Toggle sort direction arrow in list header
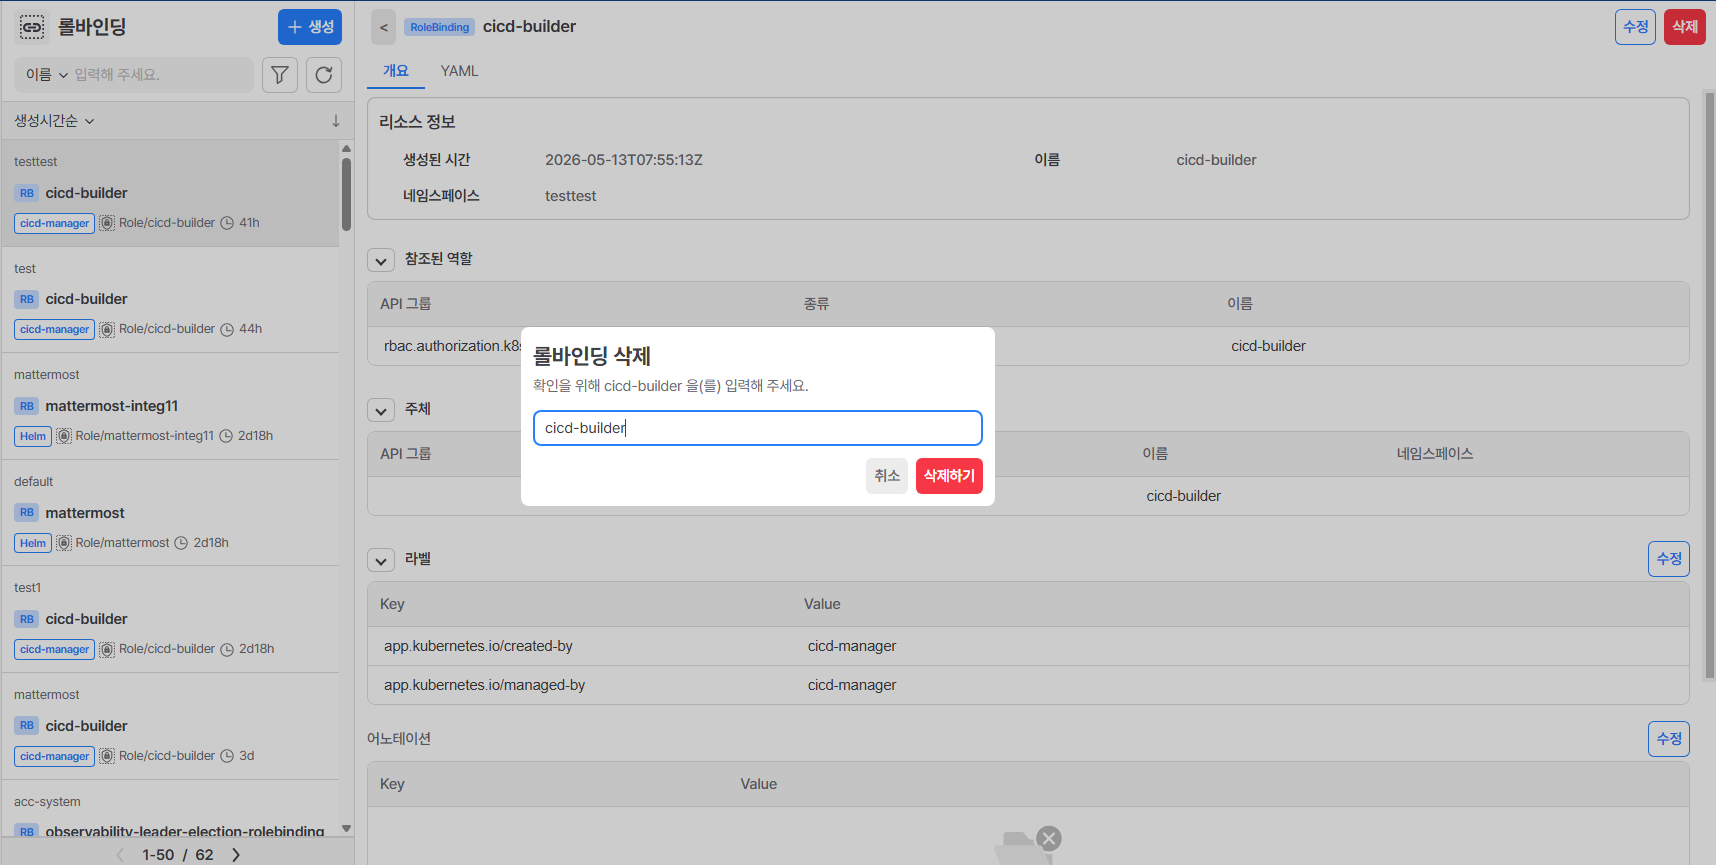Screen dimensions: 1716x865 pos(336,121)
